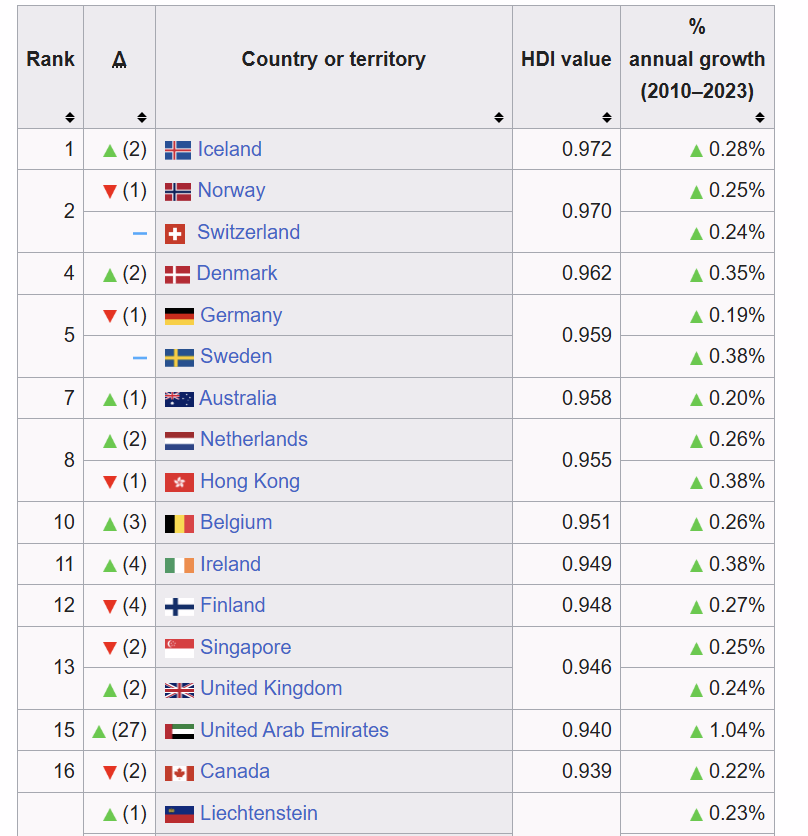Select HDI value 0.970
Image resolution: width=808 pixels, height=836 pixels.
587,212
